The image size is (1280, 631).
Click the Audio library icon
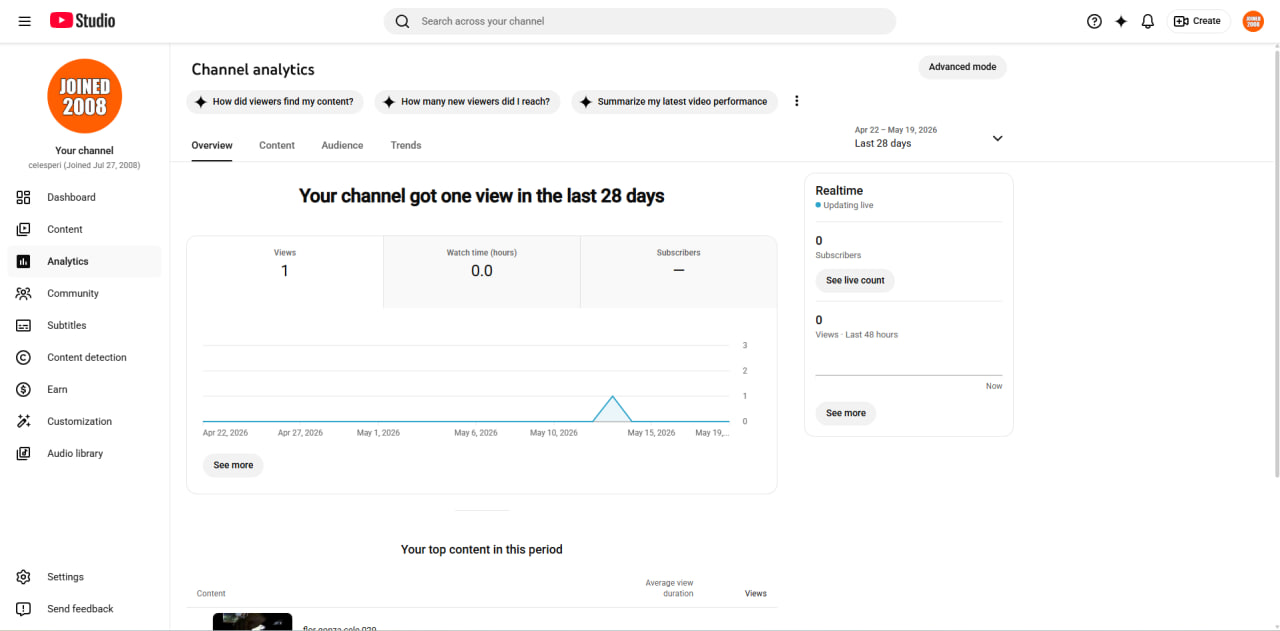click(x=24, y=453)
